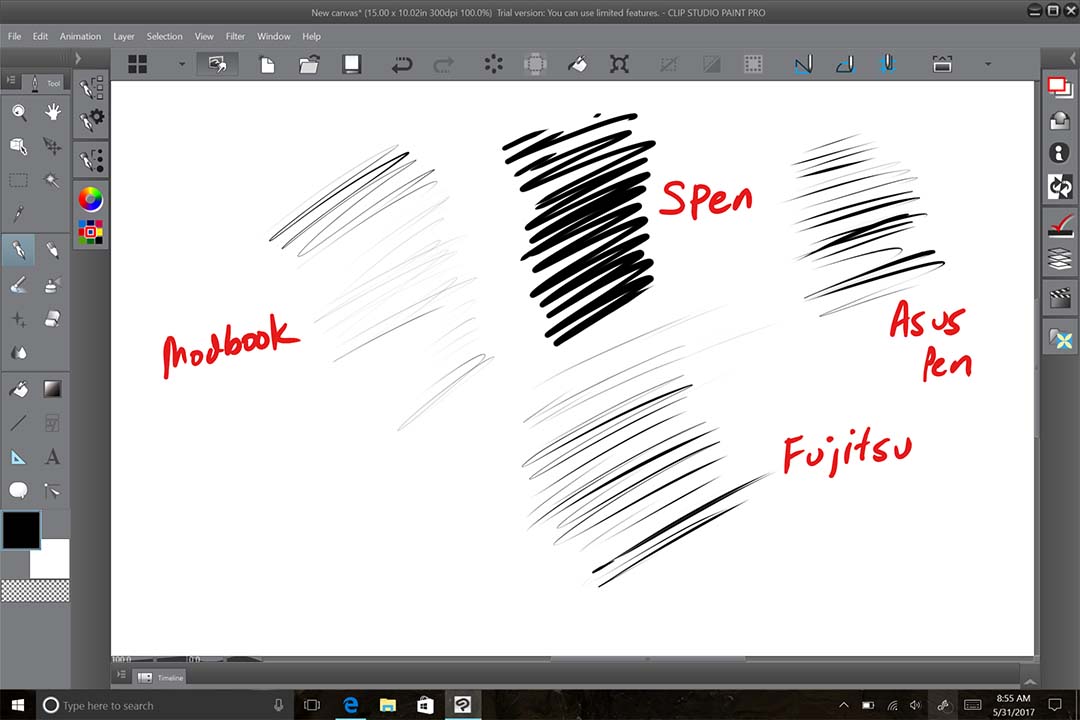This screenshot has height=720, width=1080.
Task: Select the Ruler triangle tool
Action: pyautogui.click(x=19, y=457)
